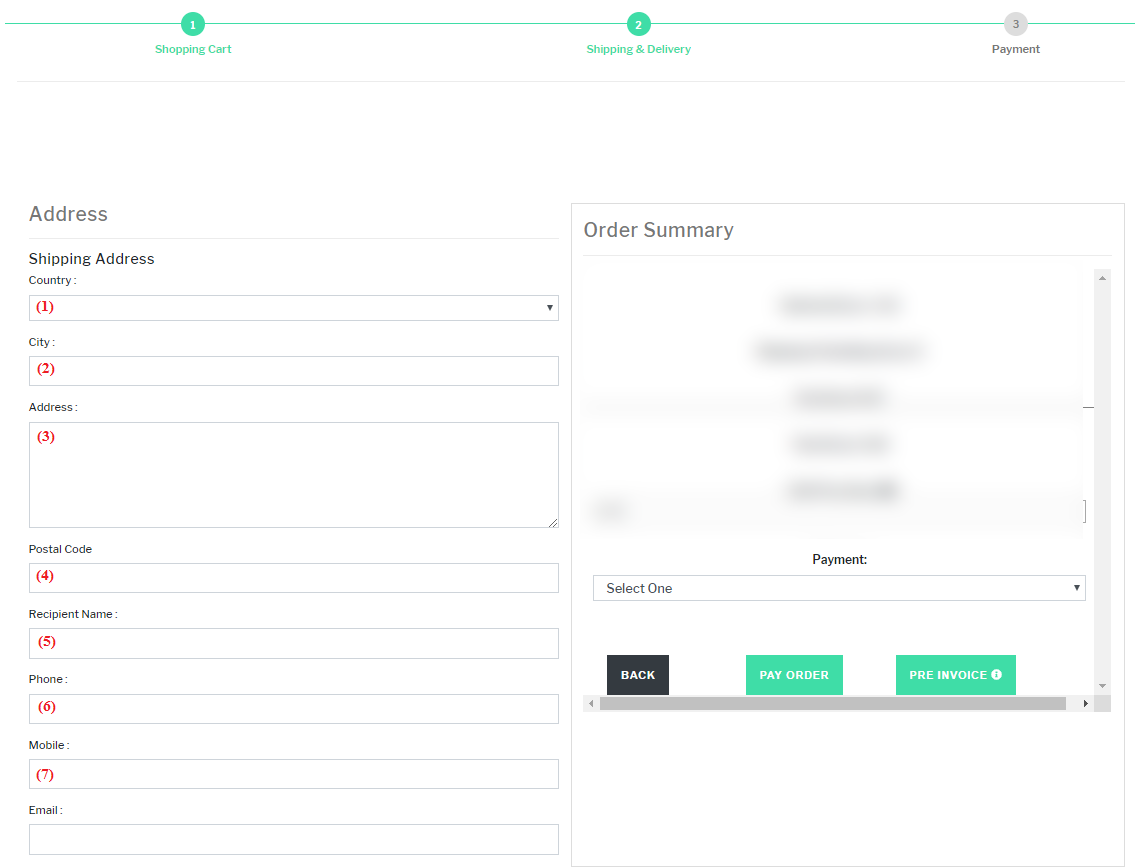
Task: Click the Payment step 3 circle
Action: pyautogui.click(x=1015, y=24)
